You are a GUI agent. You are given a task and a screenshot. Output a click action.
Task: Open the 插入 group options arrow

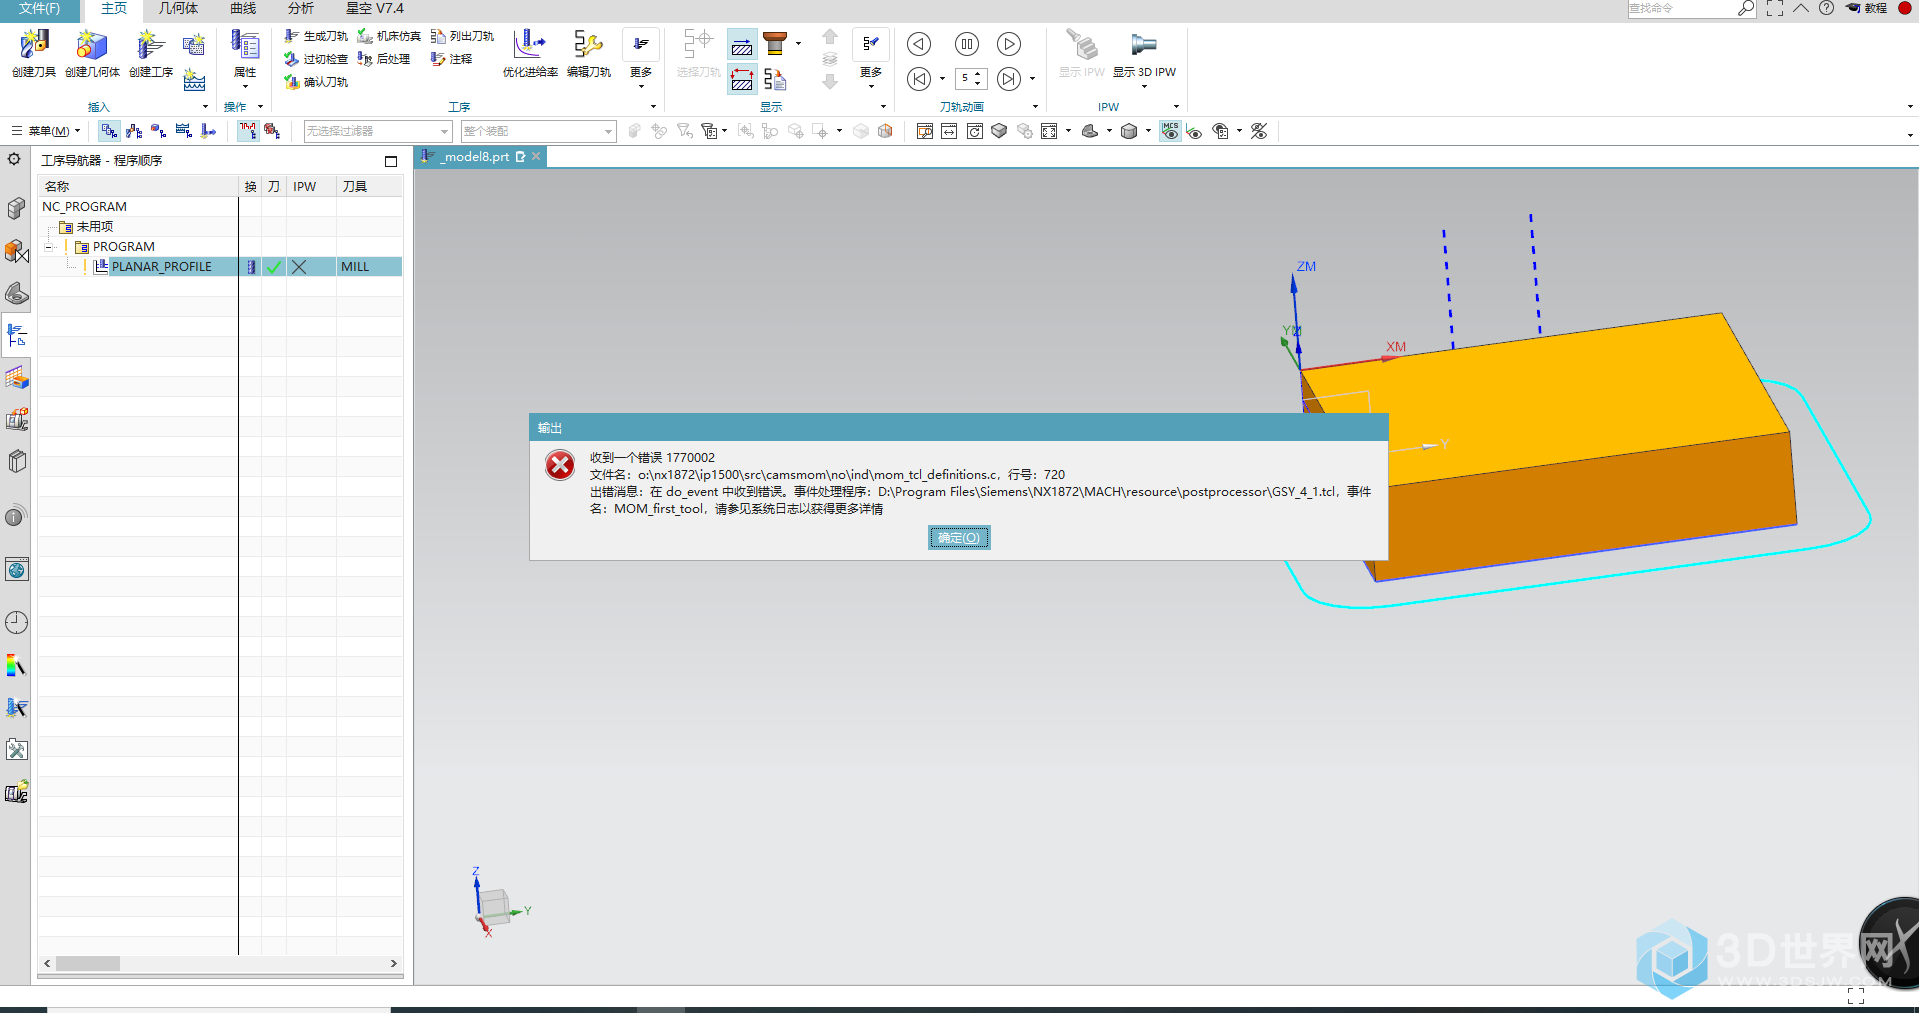205,107
